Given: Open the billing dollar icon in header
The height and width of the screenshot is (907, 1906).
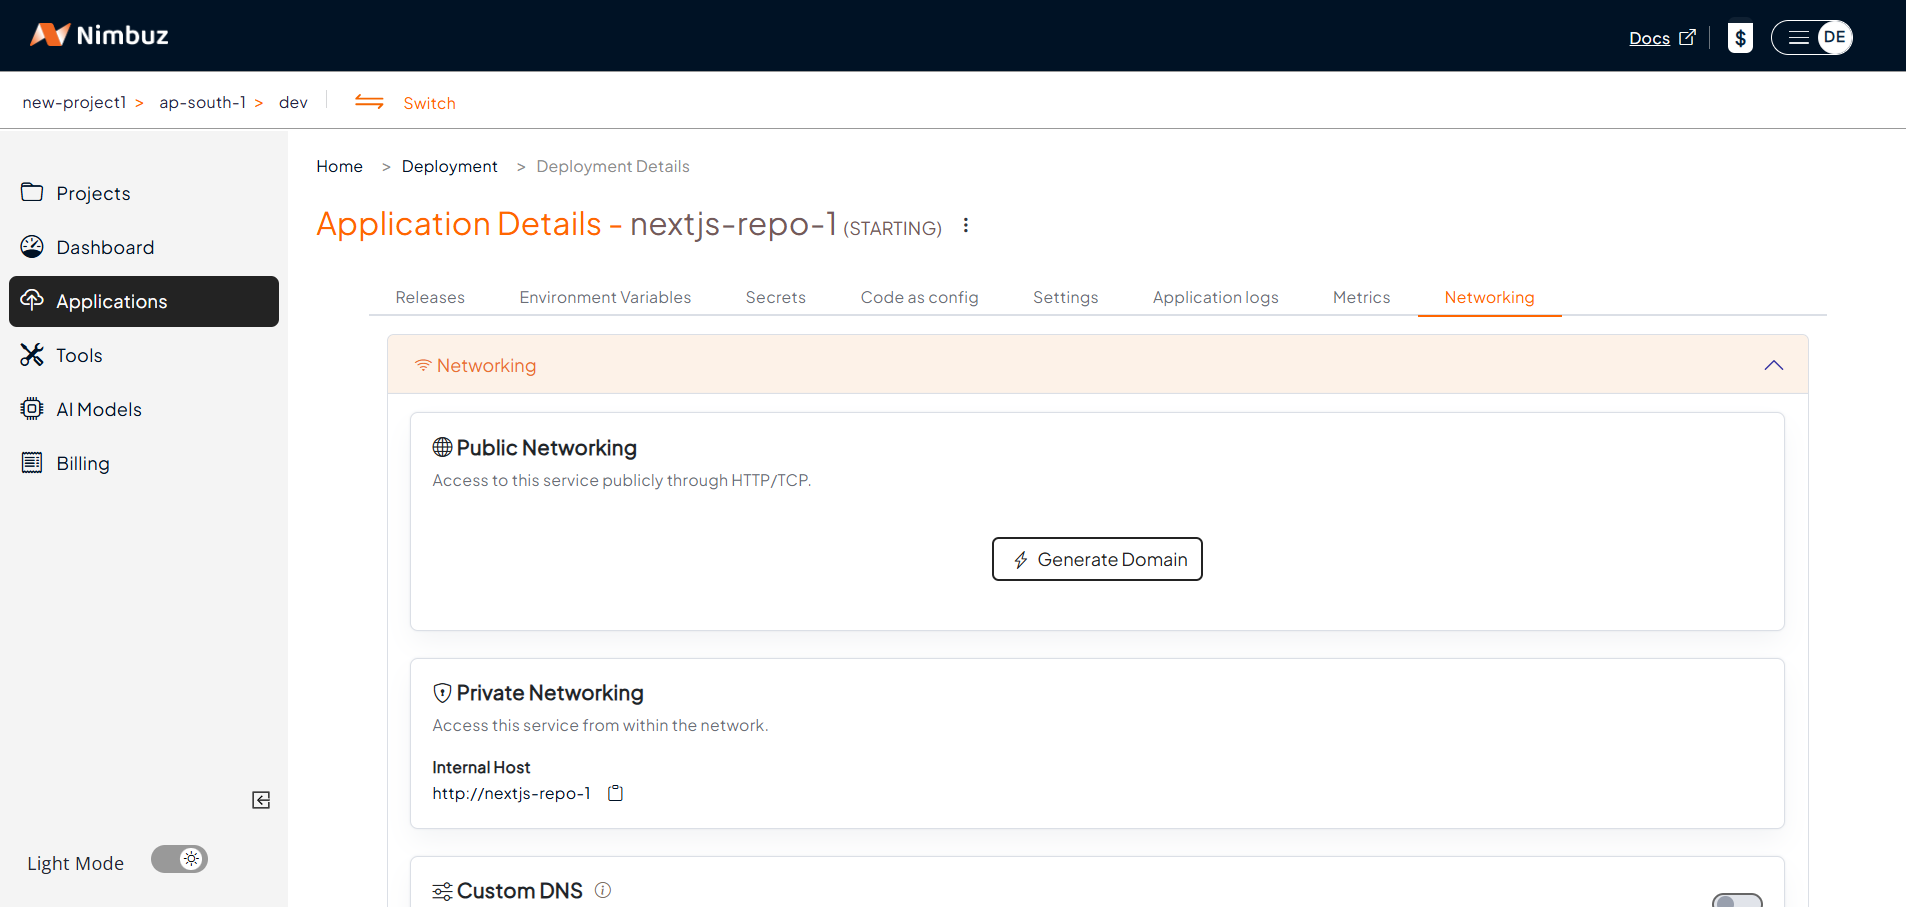Looking at the screenshot, I should coord(1740,38).
